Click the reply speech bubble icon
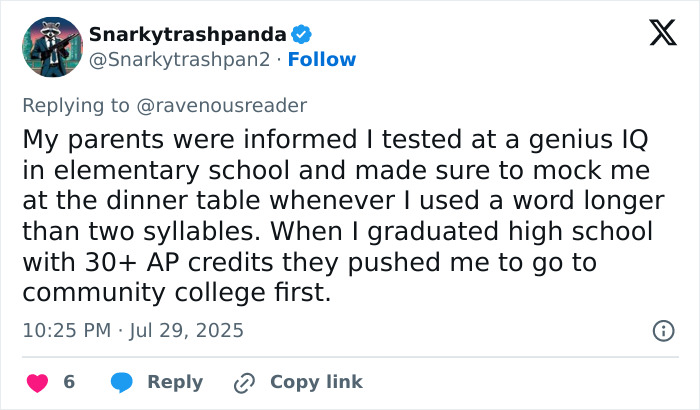The image size is (700, 410). click(122, 382)
